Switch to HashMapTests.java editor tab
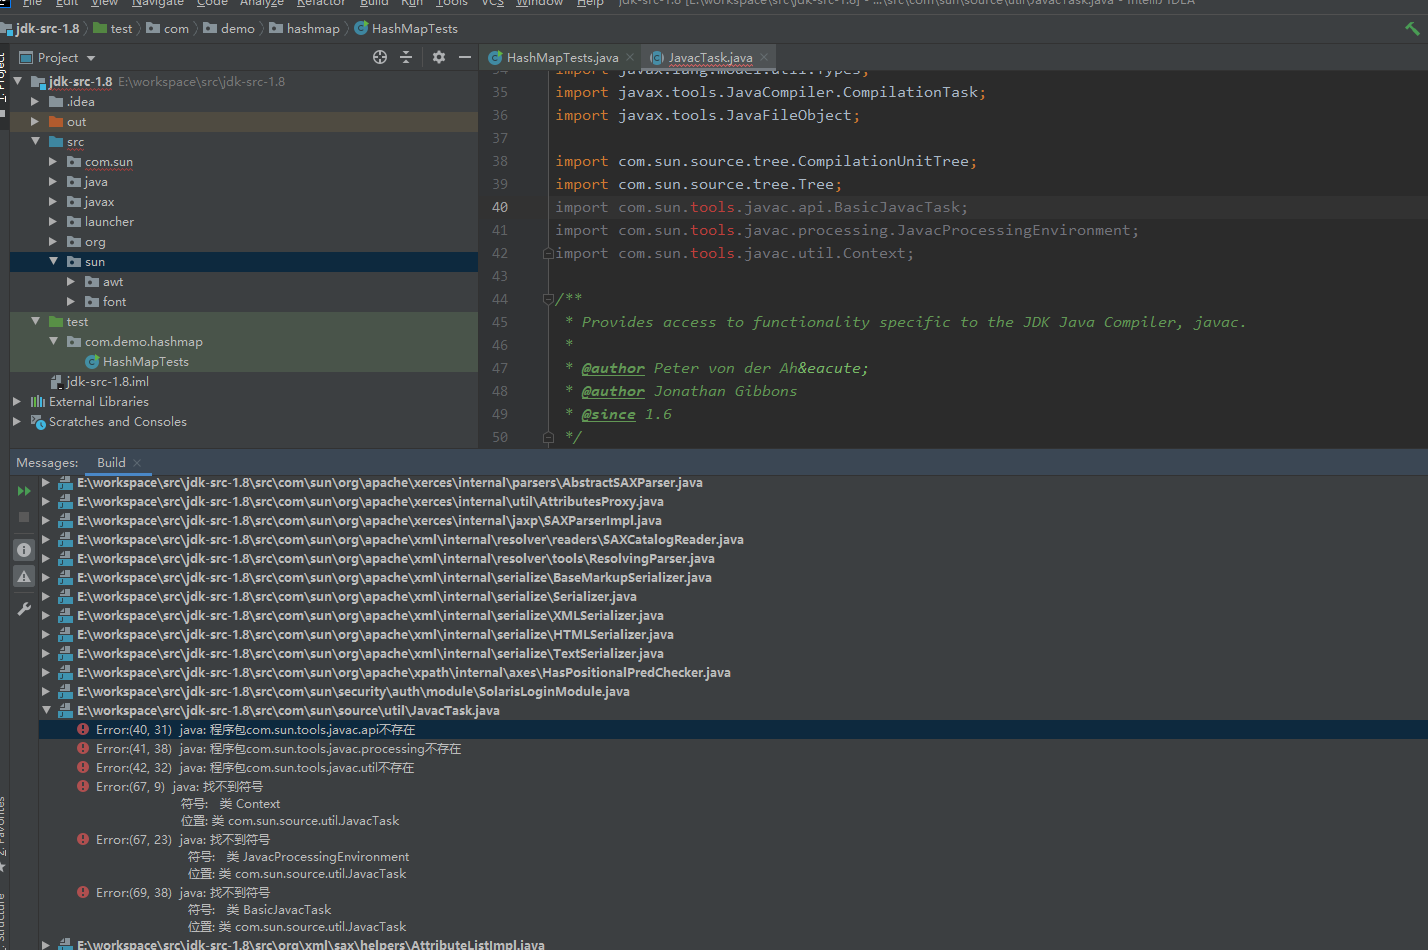 [x=562, y=58]
